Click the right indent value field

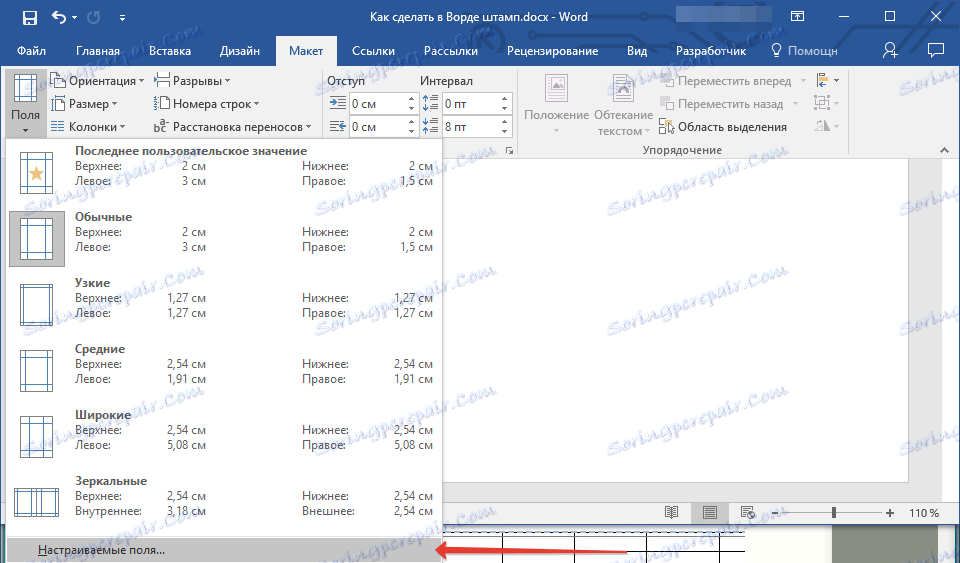[x=378, y=127]
